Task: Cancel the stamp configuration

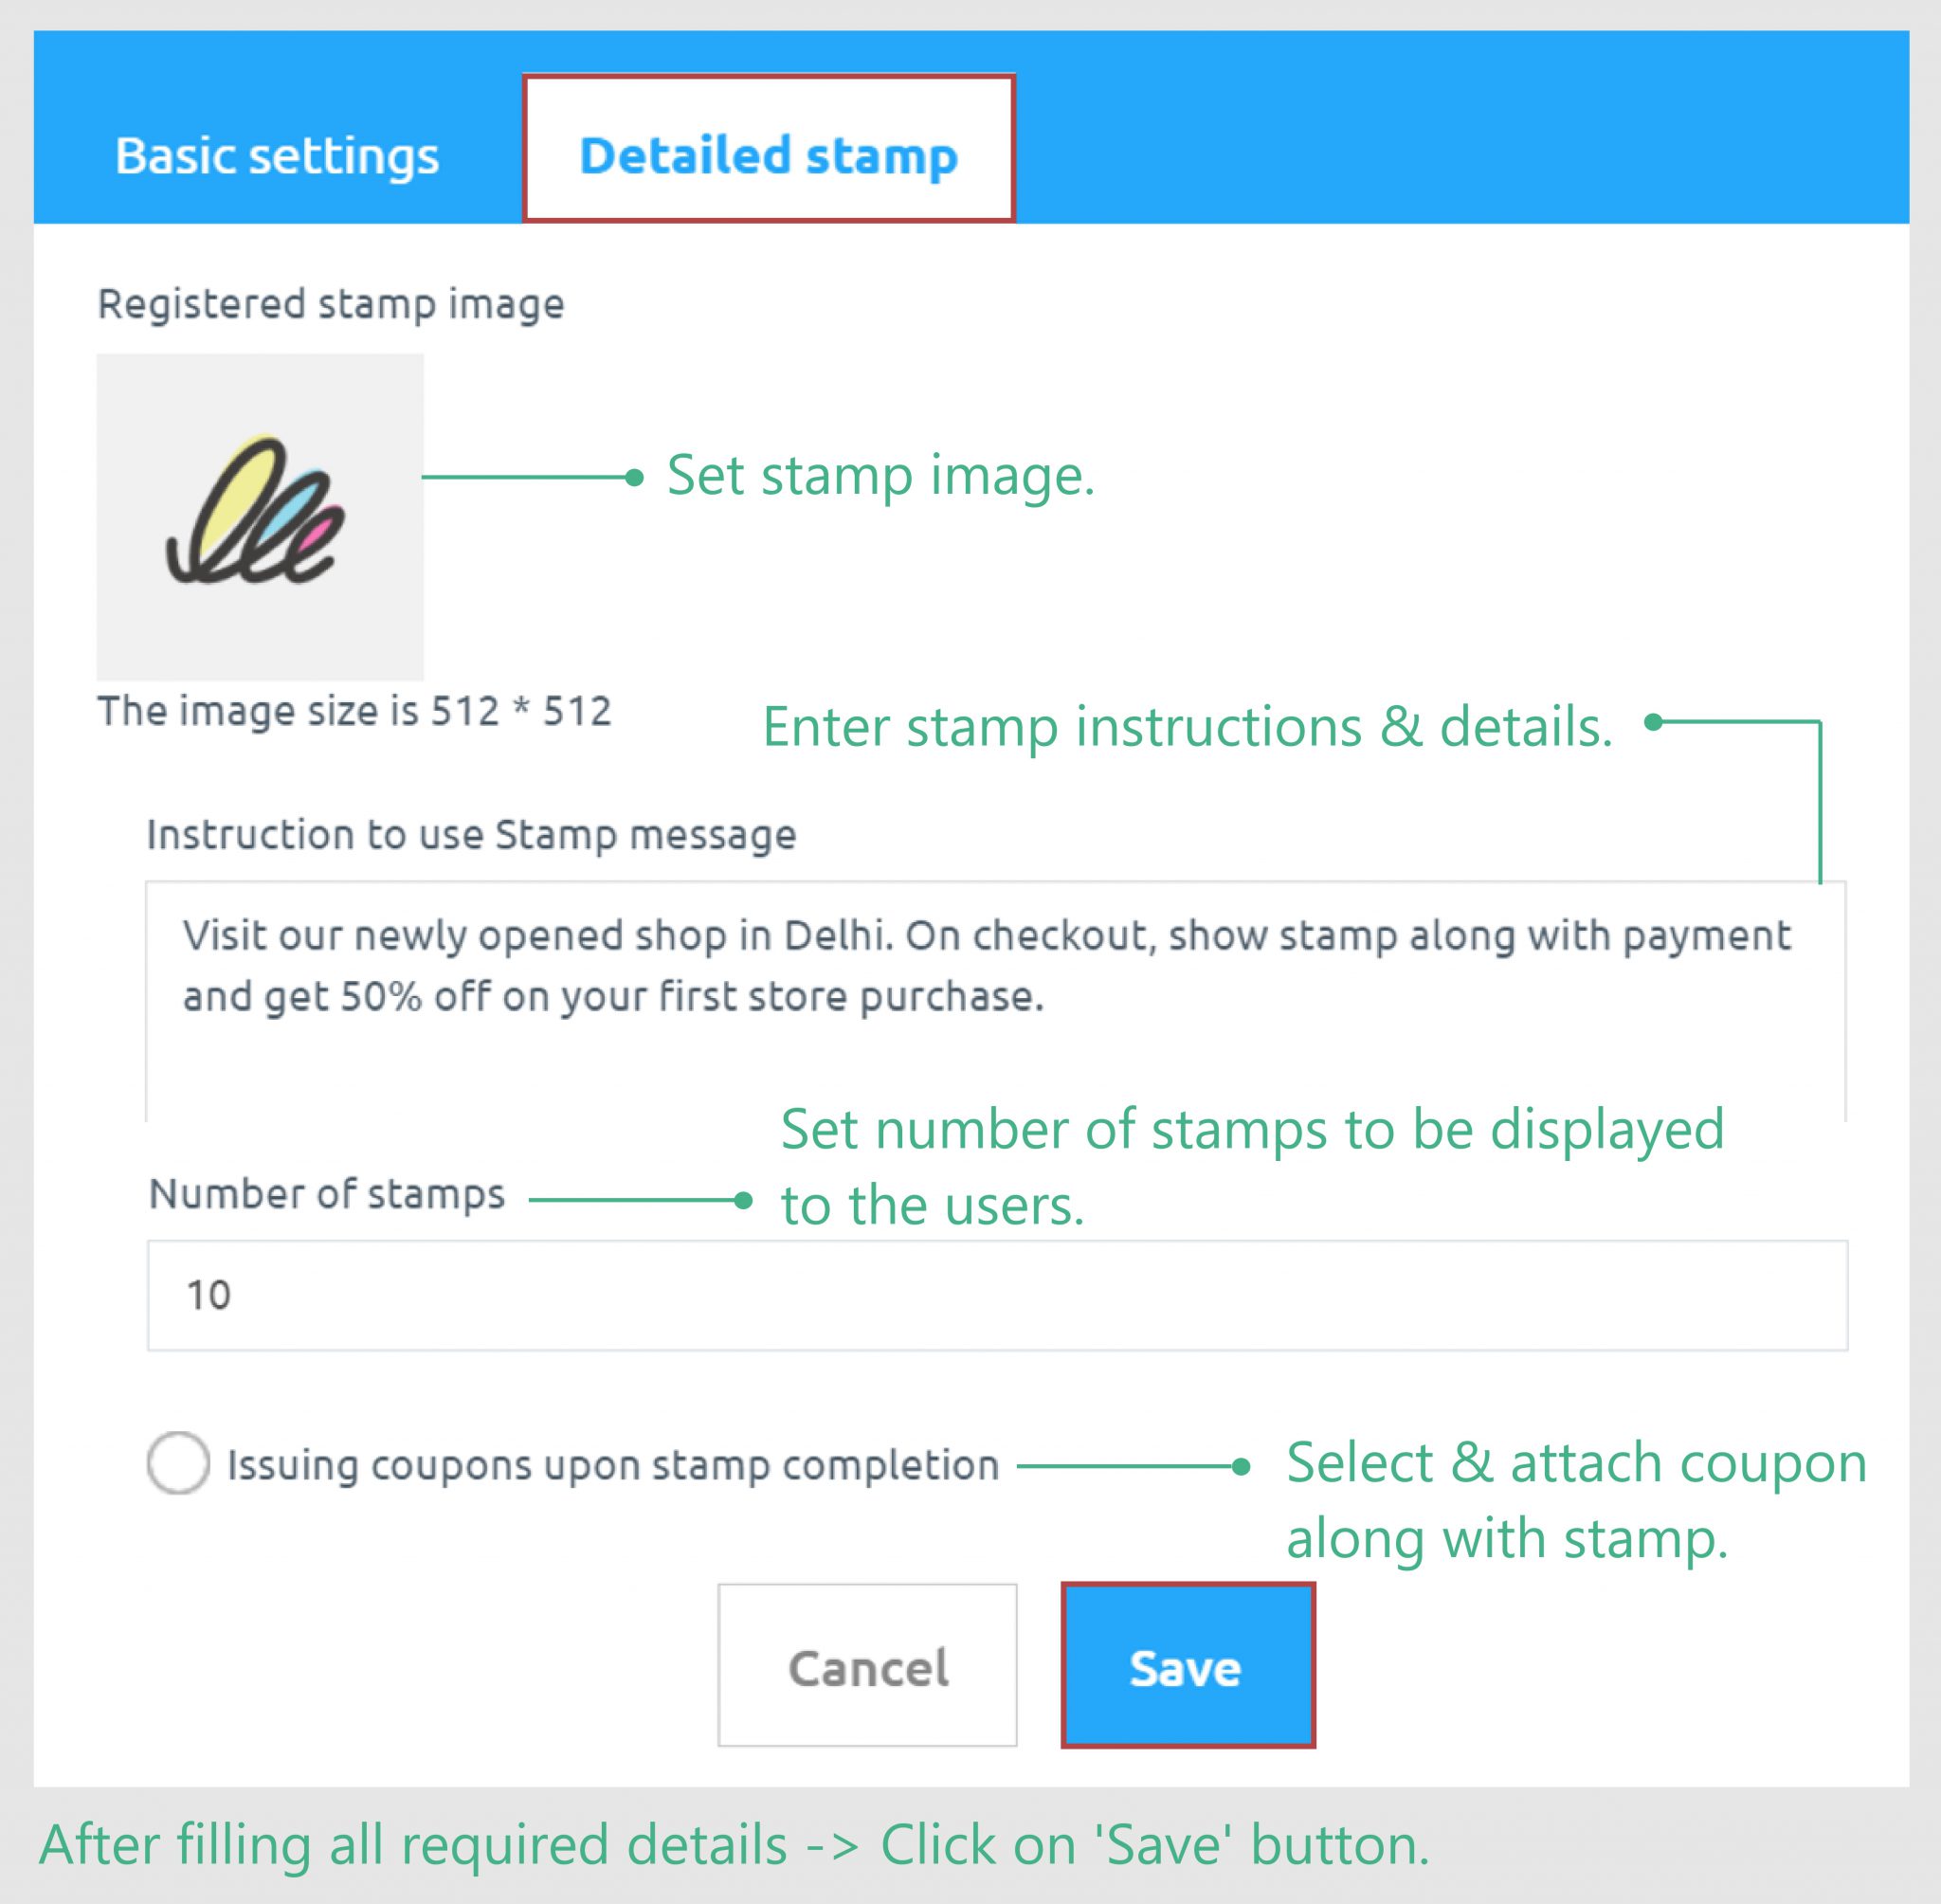Action: (868, 1665)
